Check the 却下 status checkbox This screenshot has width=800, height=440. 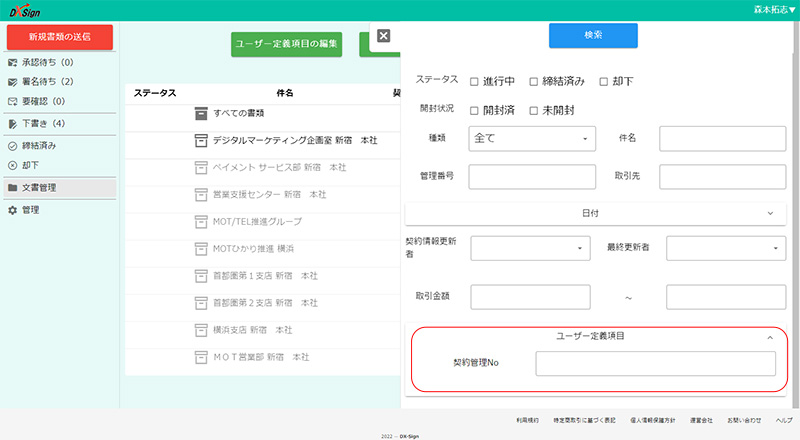[x=604, y=82]
